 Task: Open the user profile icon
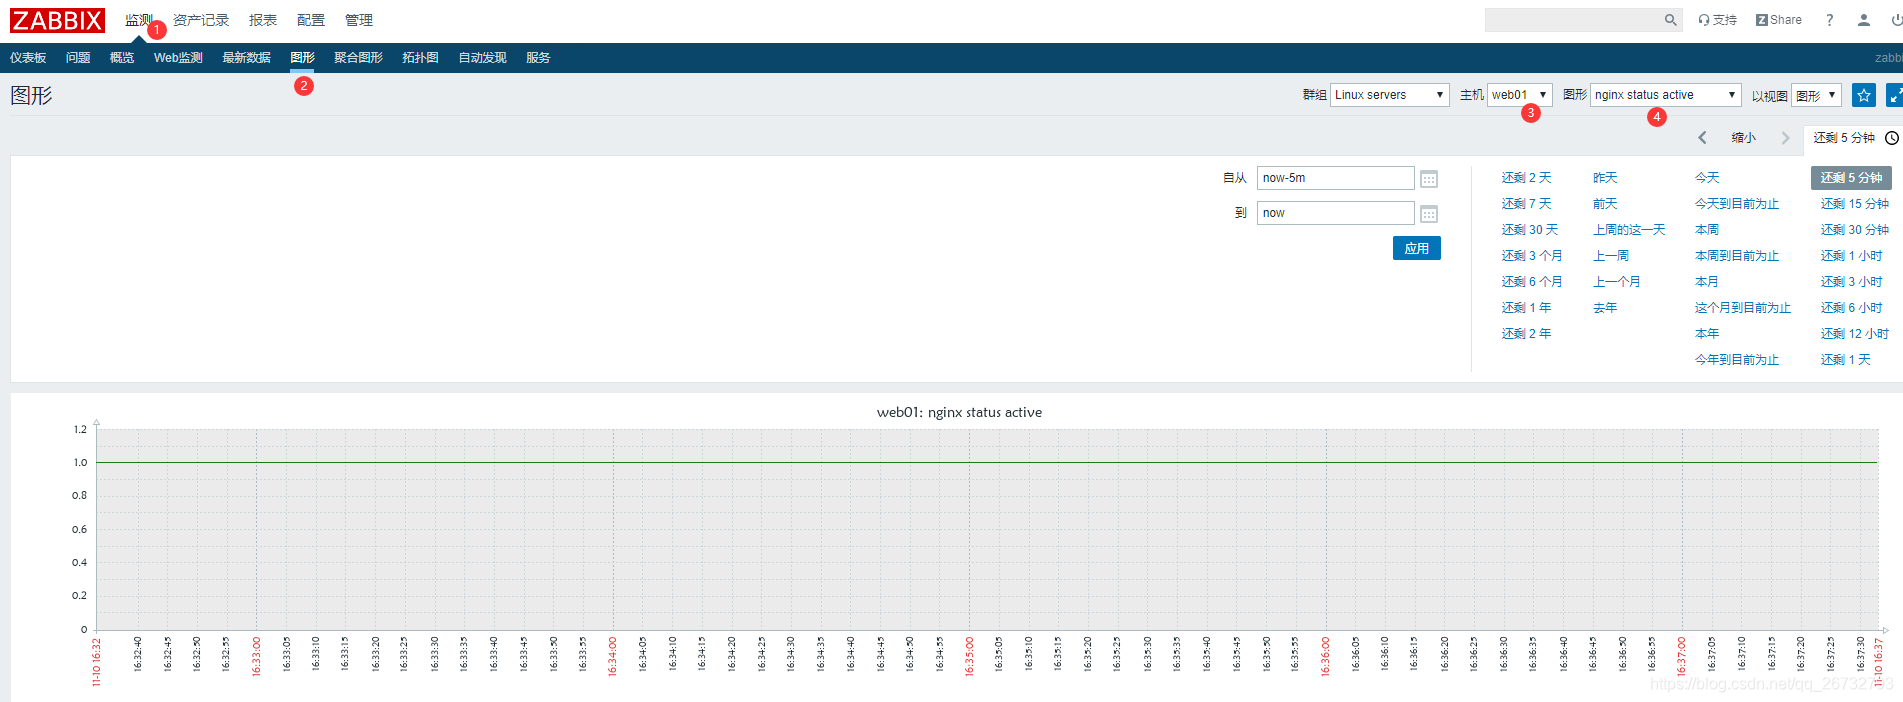point(1864,20)
